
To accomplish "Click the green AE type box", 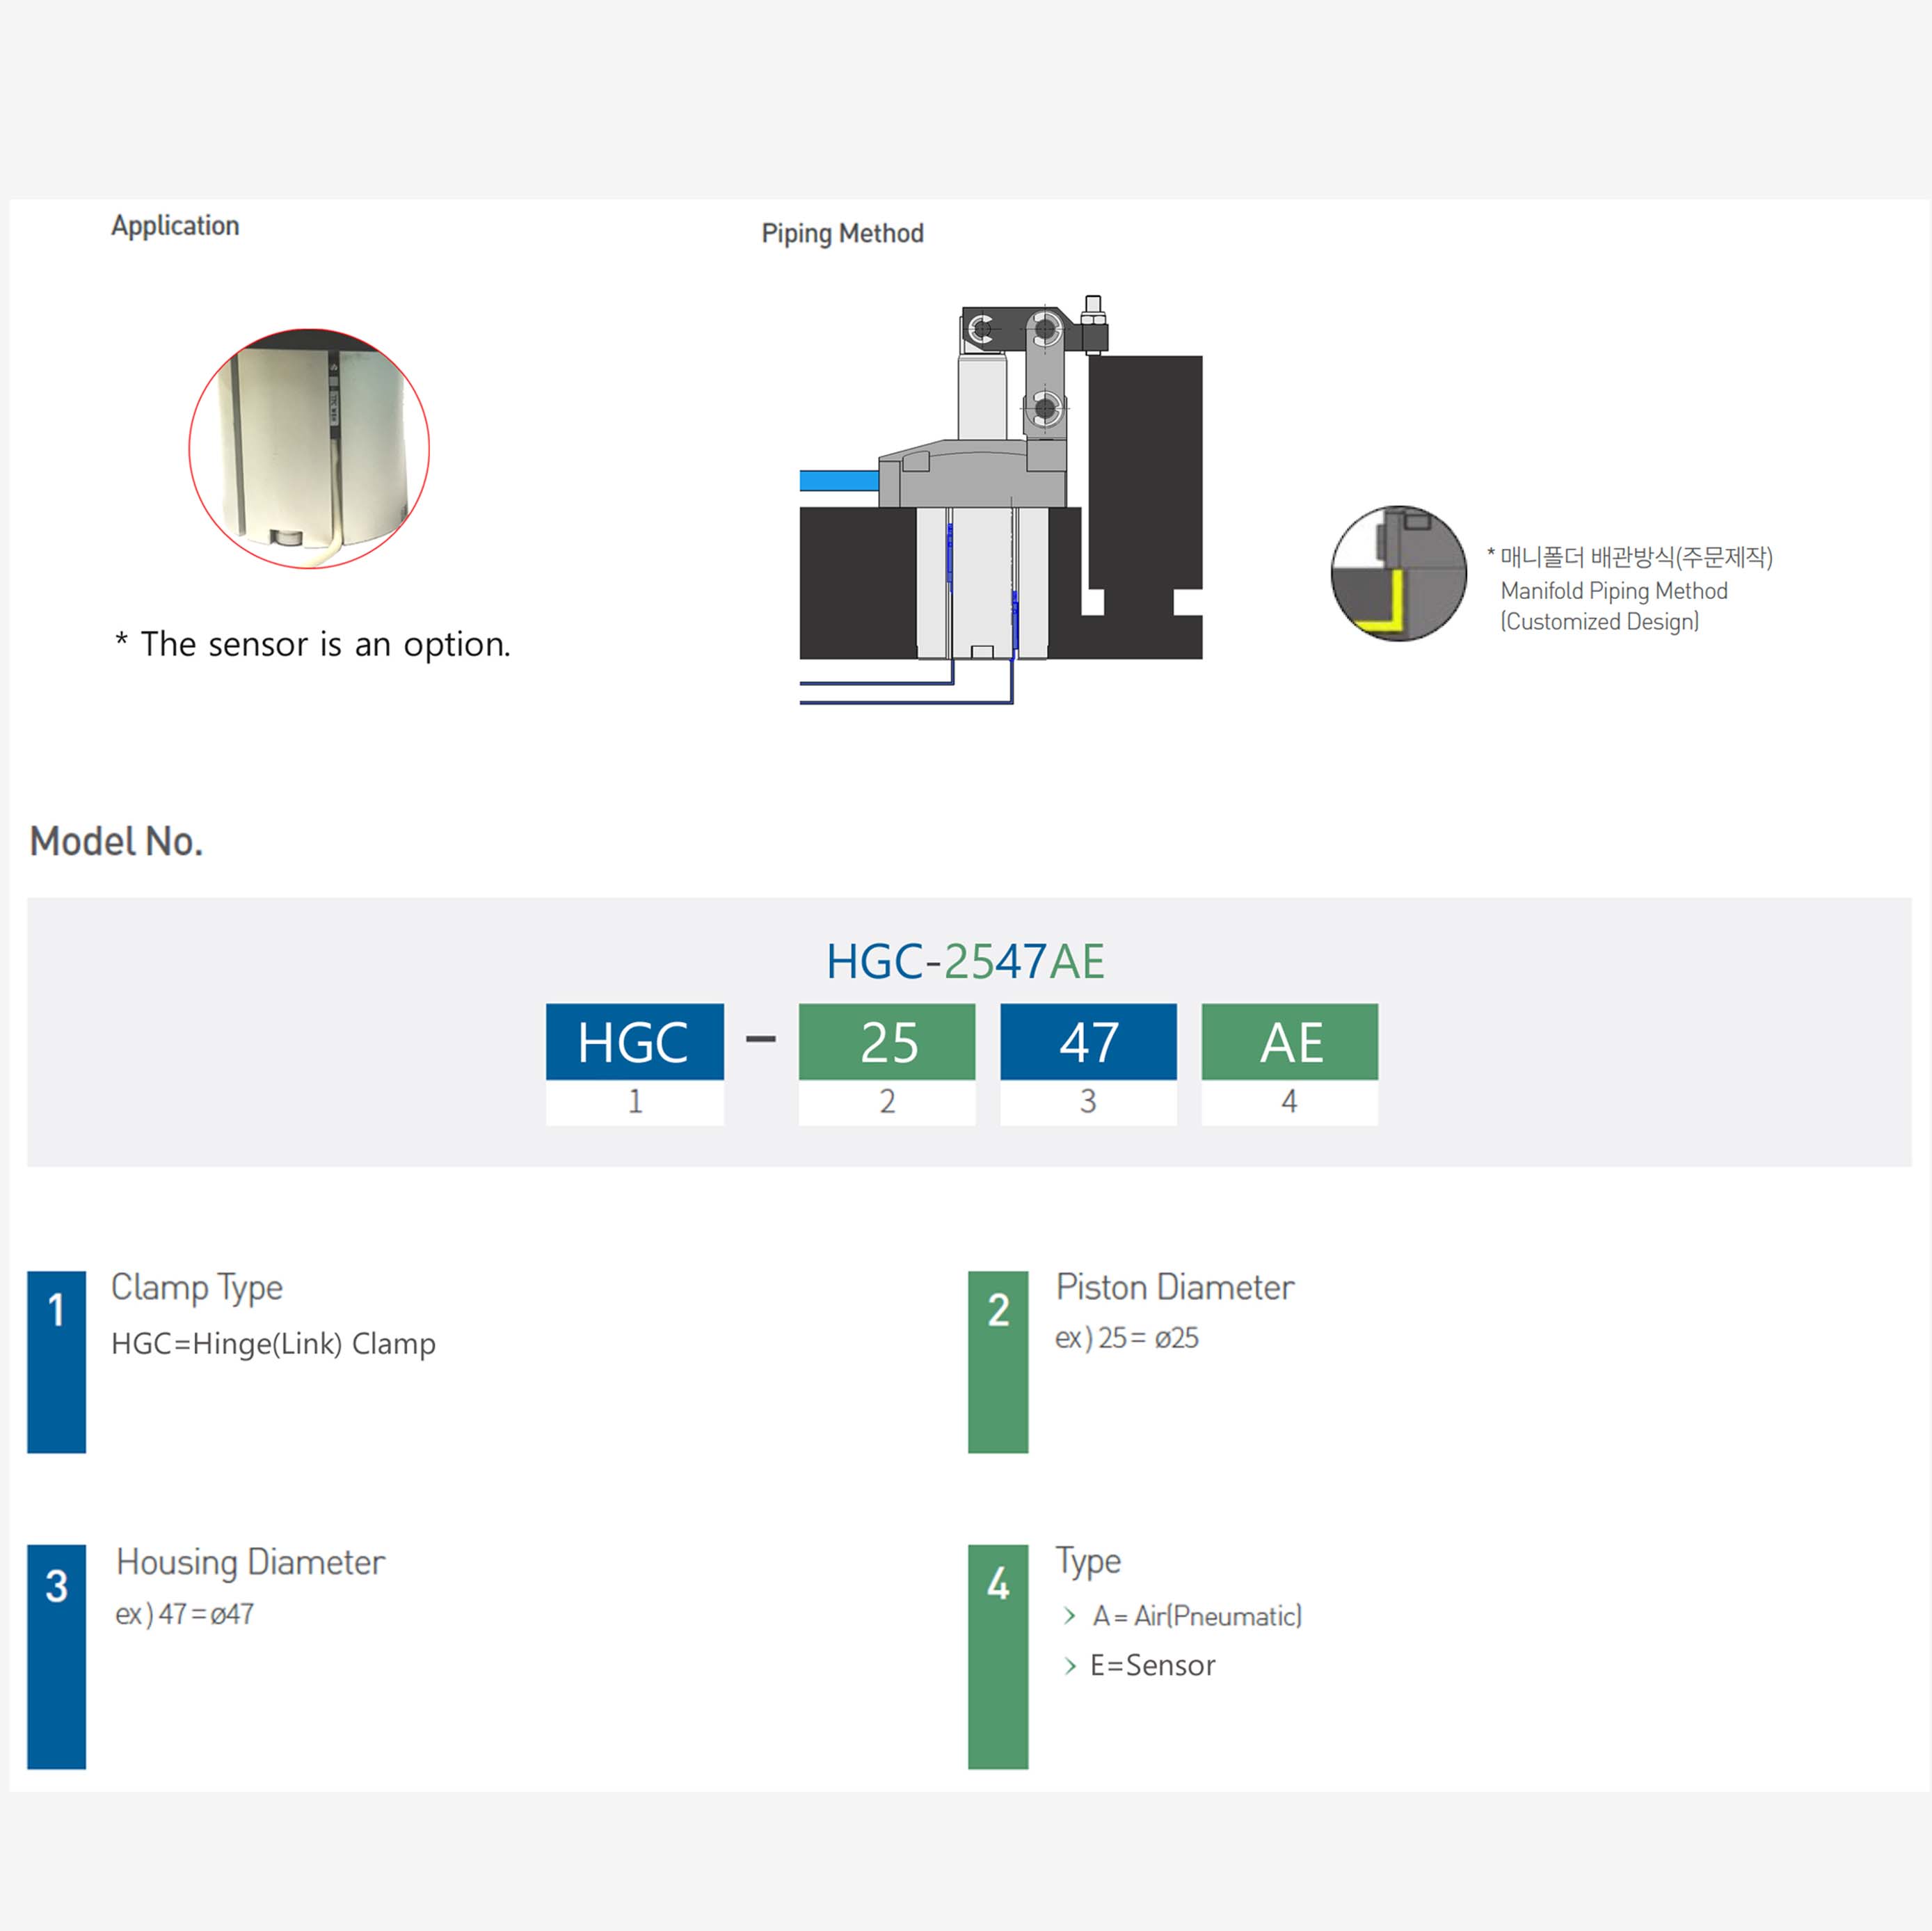I will tap(1289, 1041).
